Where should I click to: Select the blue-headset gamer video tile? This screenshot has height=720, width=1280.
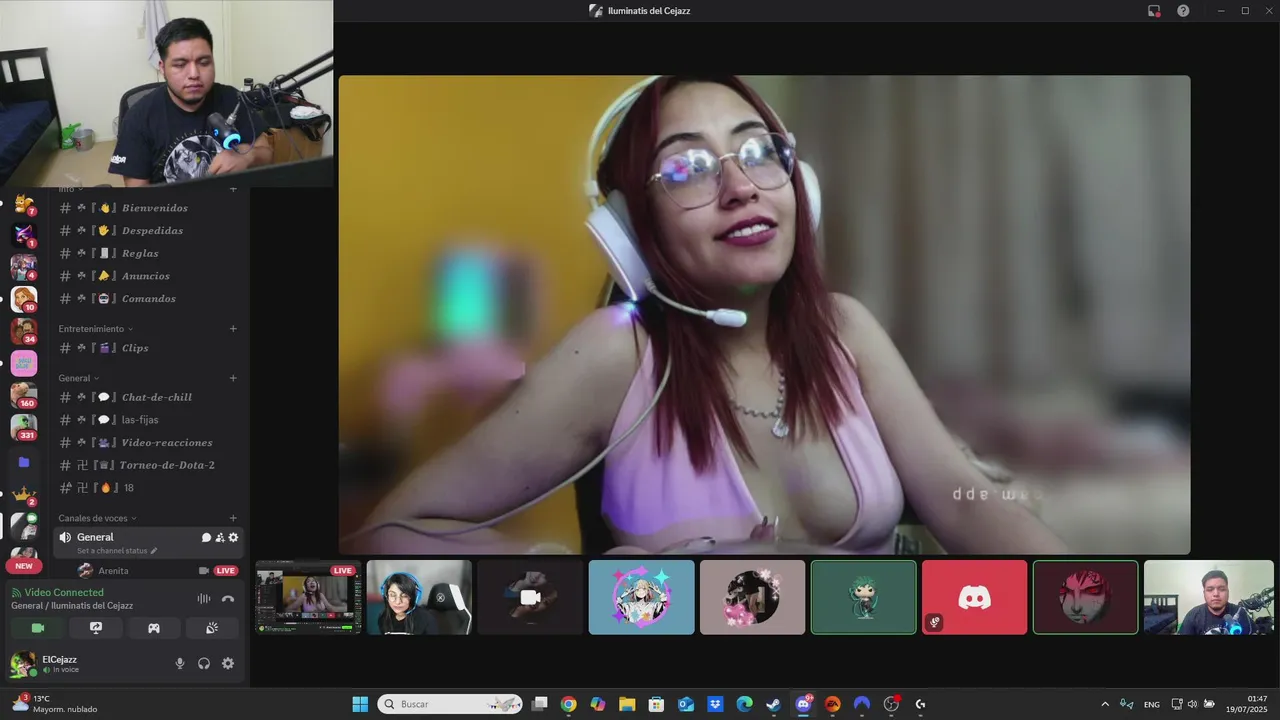419,597
